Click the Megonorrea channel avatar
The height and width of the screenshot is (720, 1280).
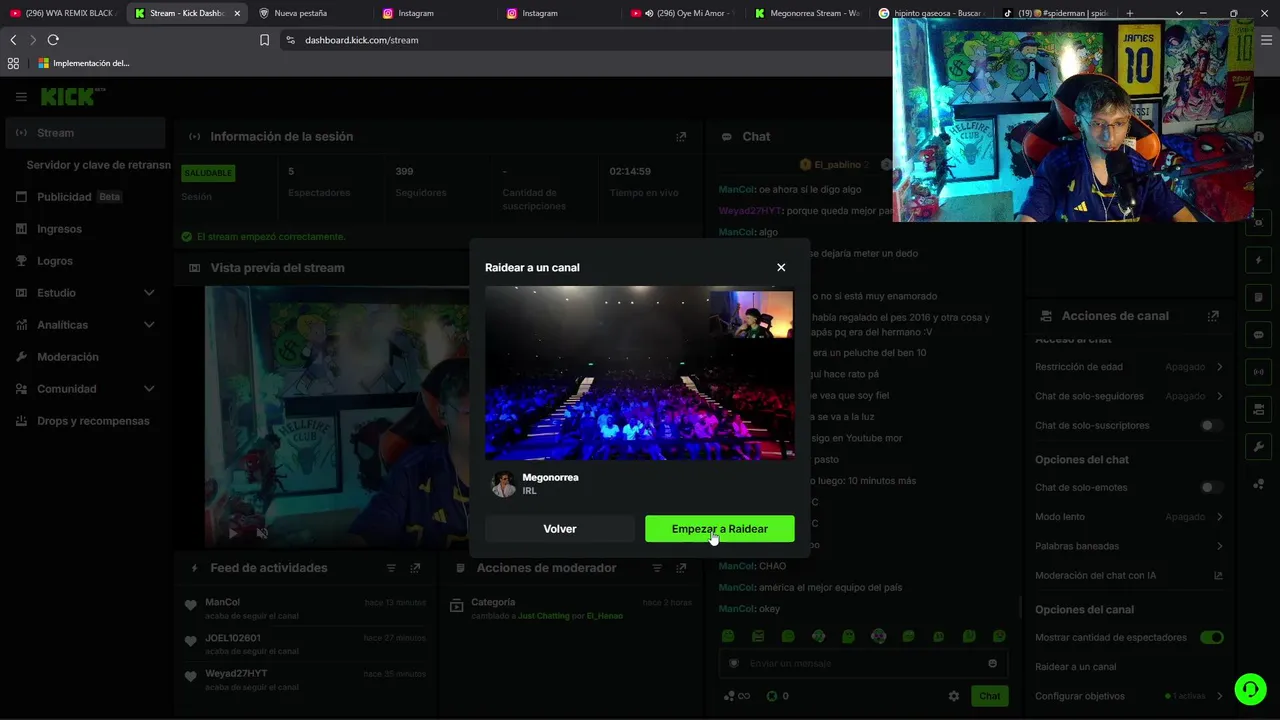pyautogui.click(x=504, y=484)
